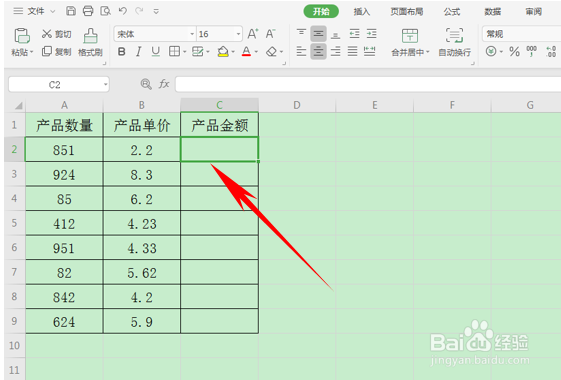561x380 pixels.
Task: Switch to the 审阅 tab
Action: [x=533, y=12]
